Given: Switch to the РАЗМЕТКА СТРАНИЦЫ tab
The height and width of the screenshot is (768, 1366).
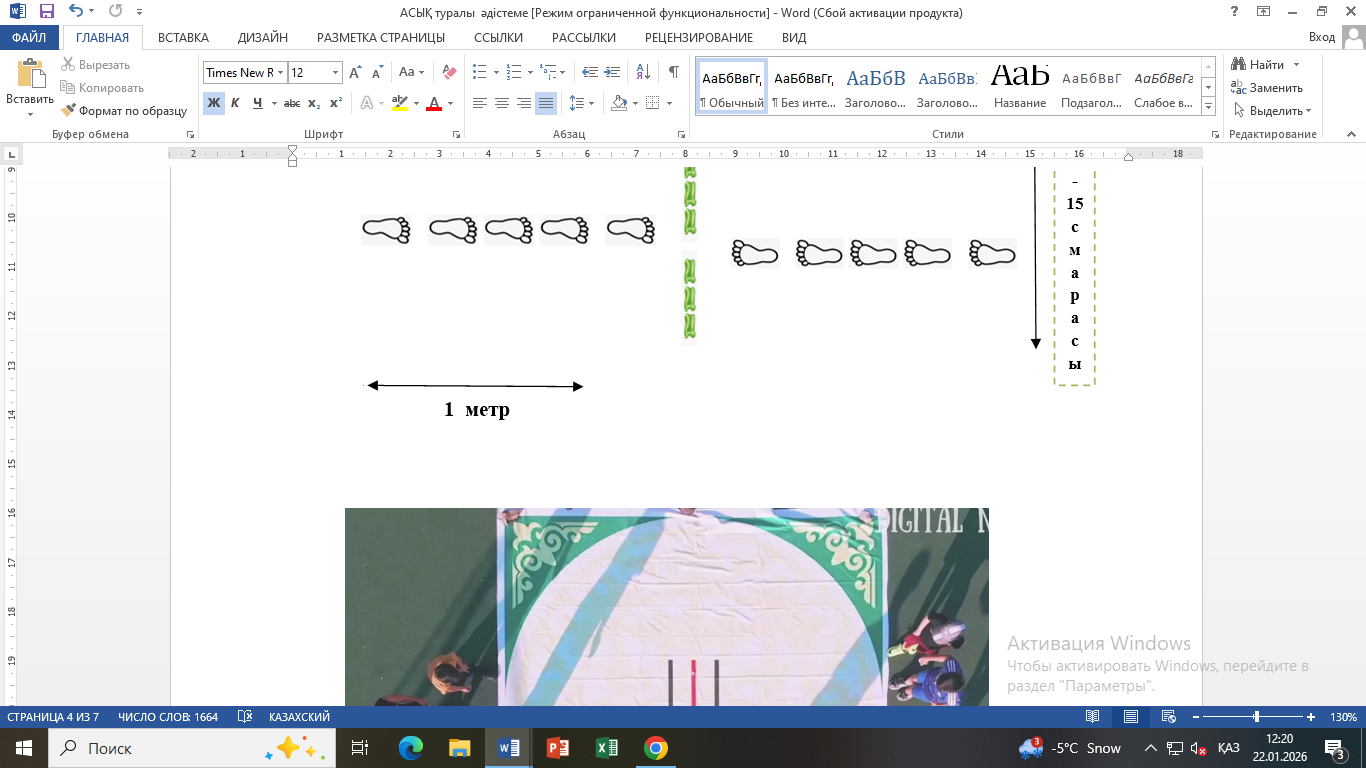Looking at the screenshot, I should (381, 38).
